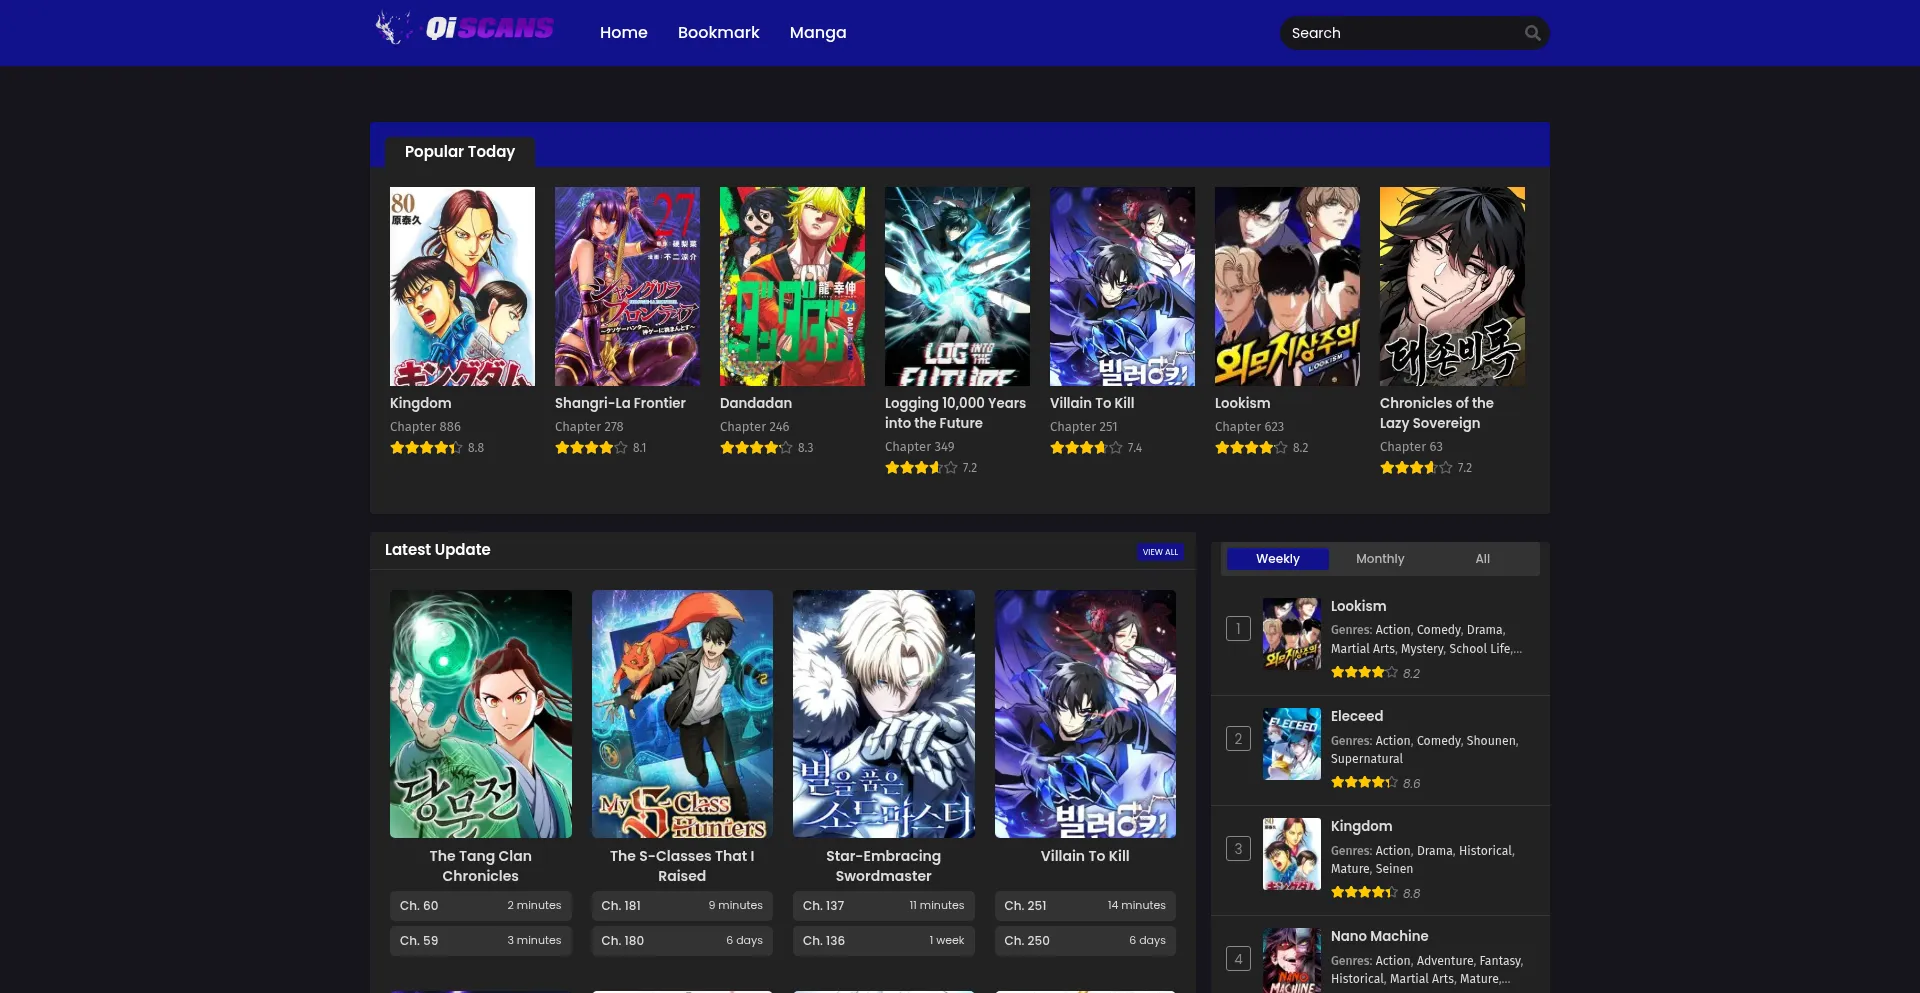Open the Lookism cover in Popular Today
The height and width of the screenshot is (993, 1920).
tap(1287, 286)
